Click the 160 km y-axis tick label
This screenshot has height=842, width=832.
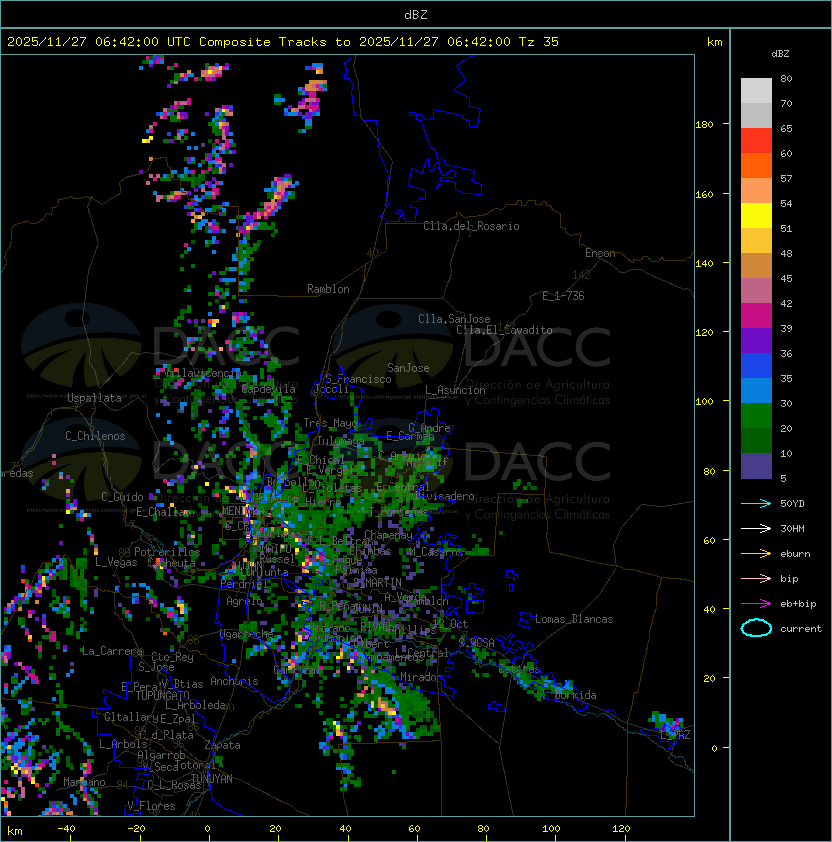704,194
